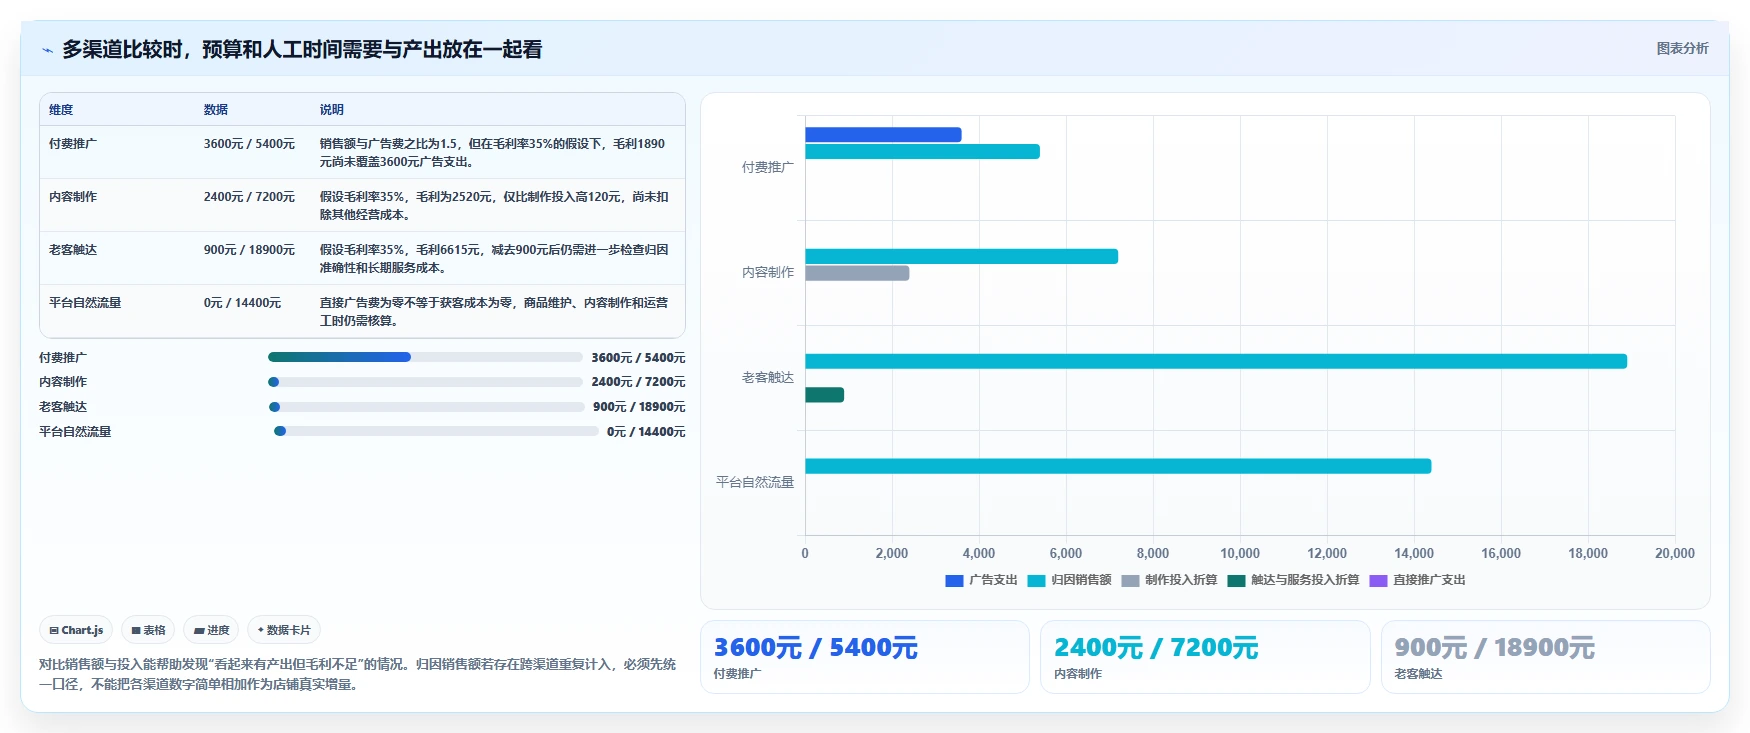Screen dimensions: 1750x733
Task: Click the header icon beside the title
Action: [x=47, y=50]
